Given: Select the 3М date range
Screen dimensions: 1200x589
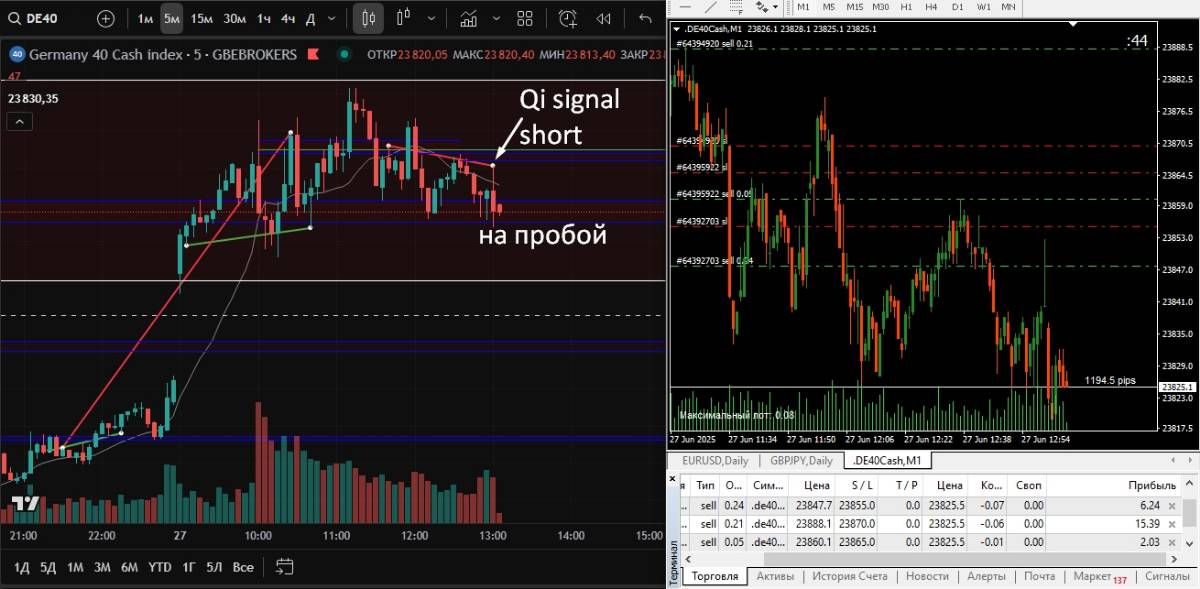Looking at the screenshot, I should pyautogui.click(x=102, y=567).
